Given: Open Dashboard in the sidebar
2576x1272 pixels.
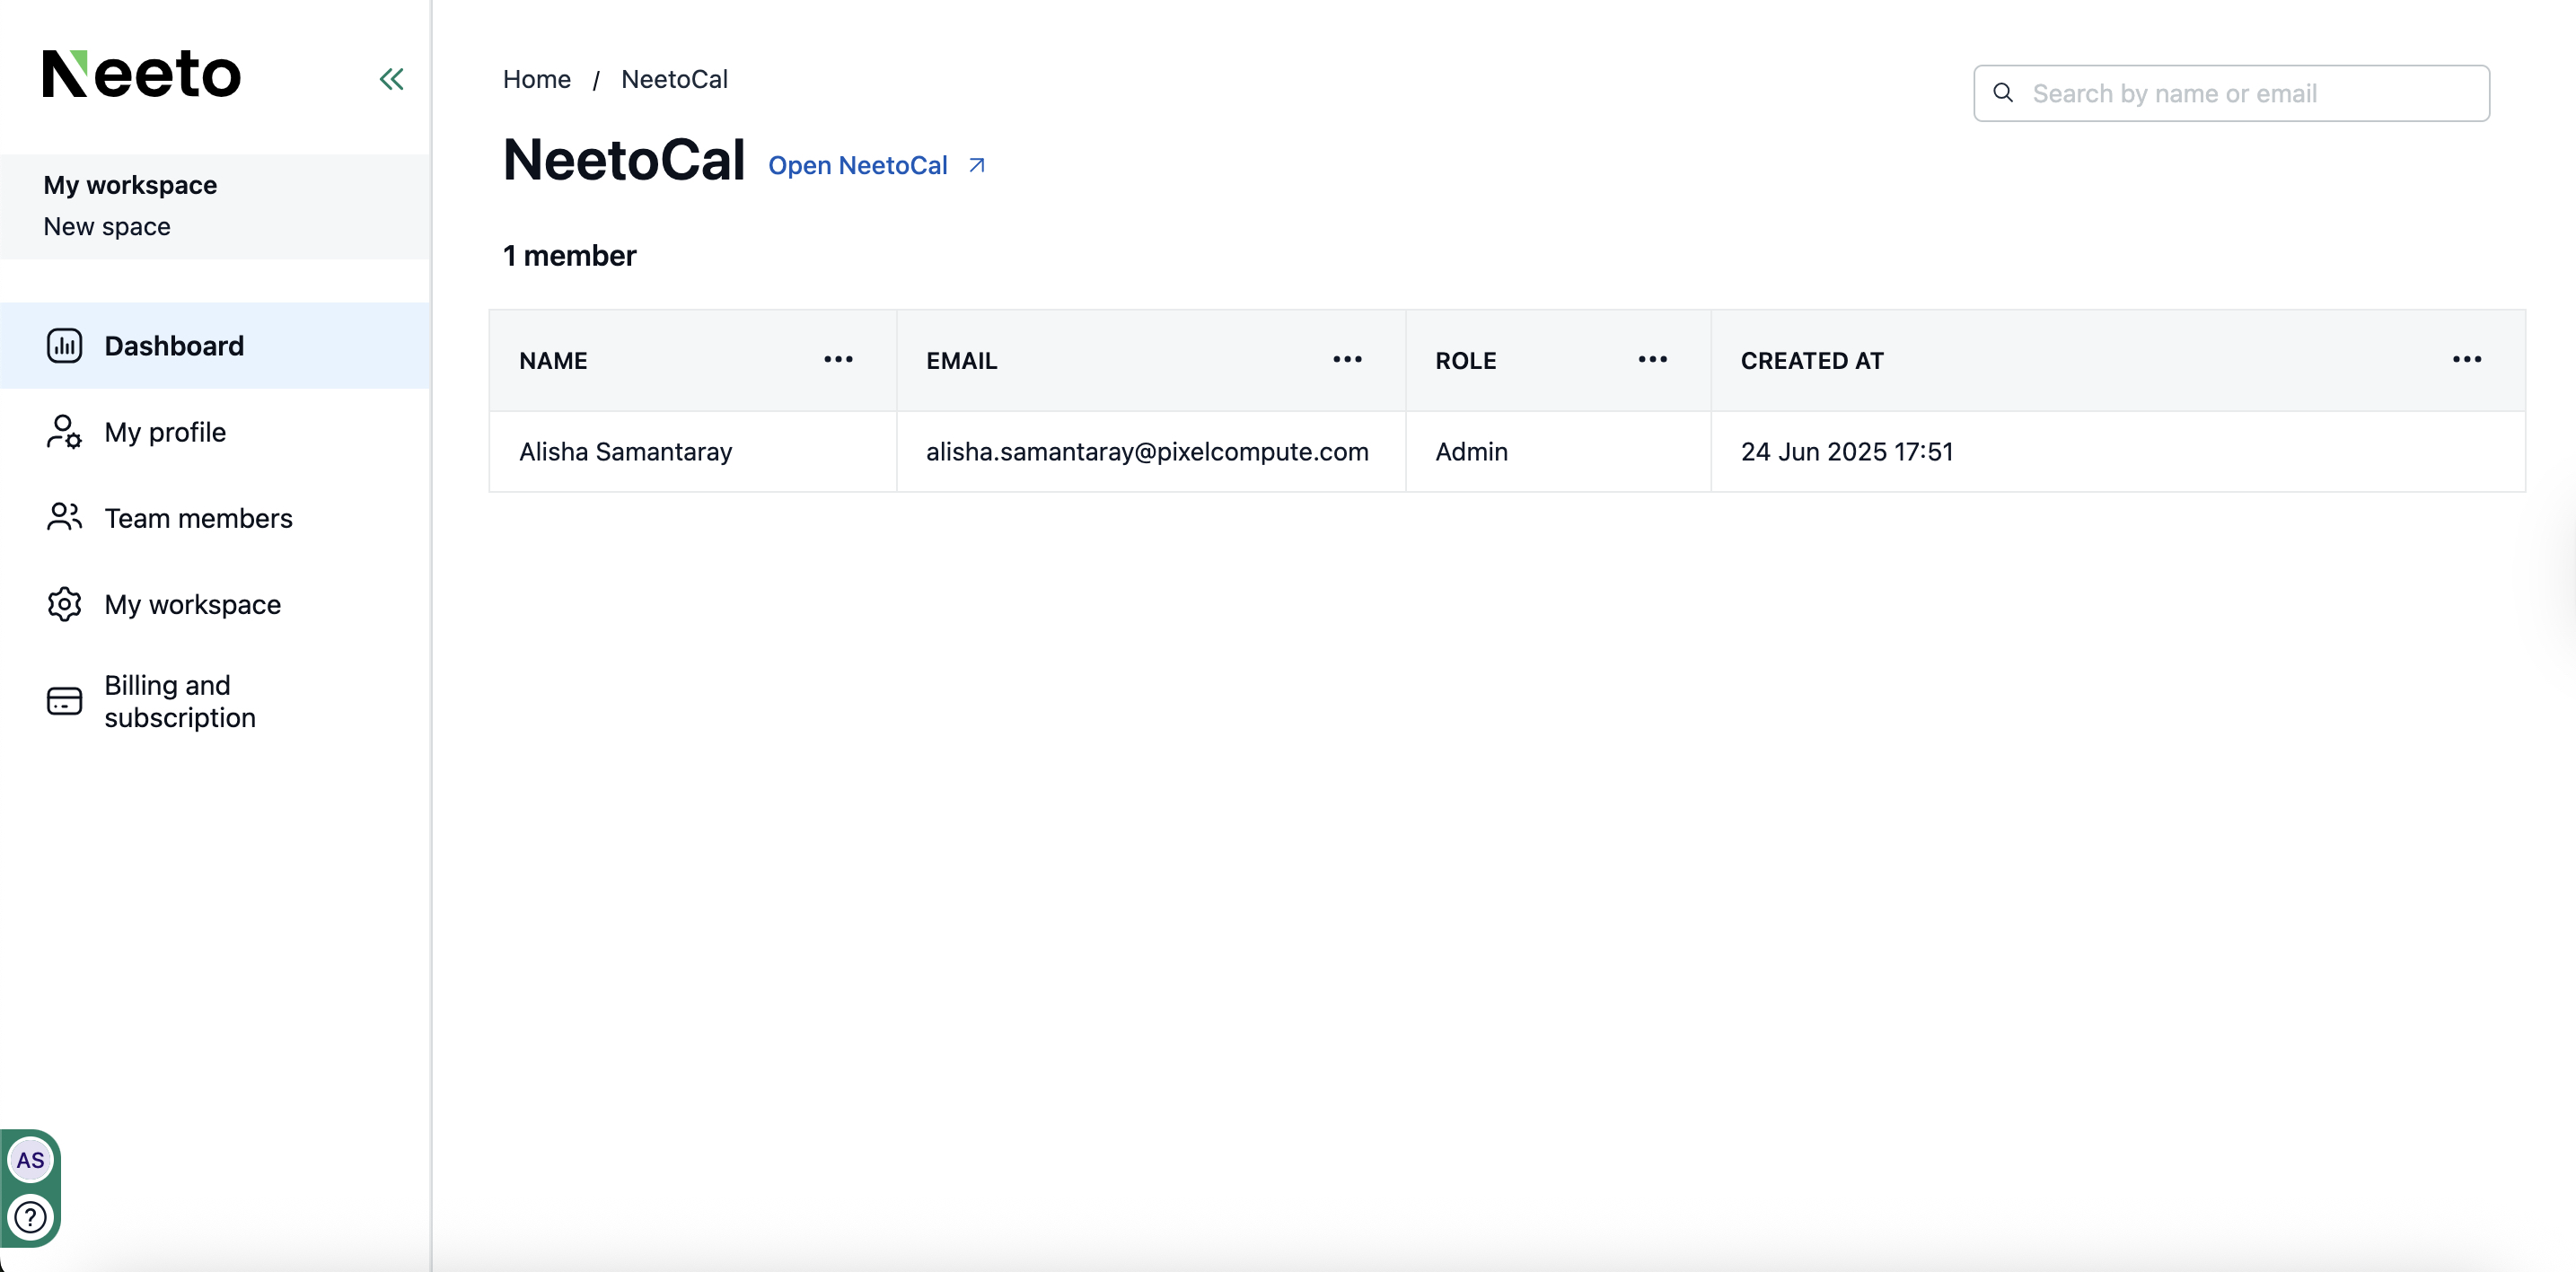Looking at the screenshot, I should [215, 346].
